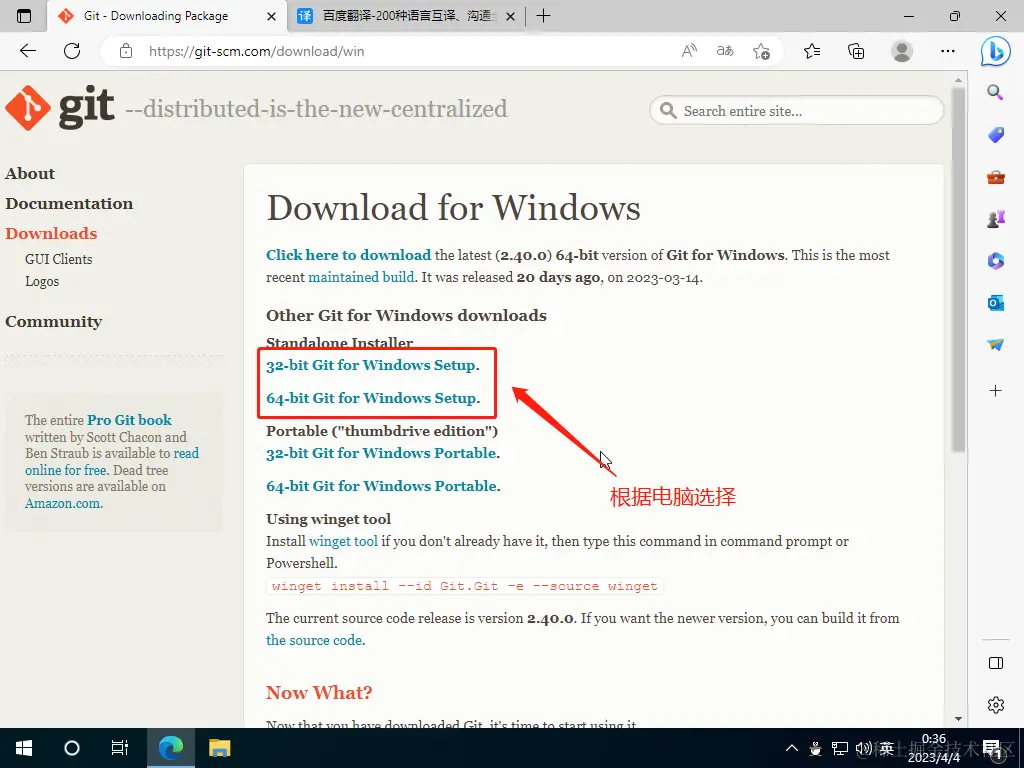1024x768 pixels.
Task: Close the 百度翻译 tab
Action: click(x=511, y=16)
